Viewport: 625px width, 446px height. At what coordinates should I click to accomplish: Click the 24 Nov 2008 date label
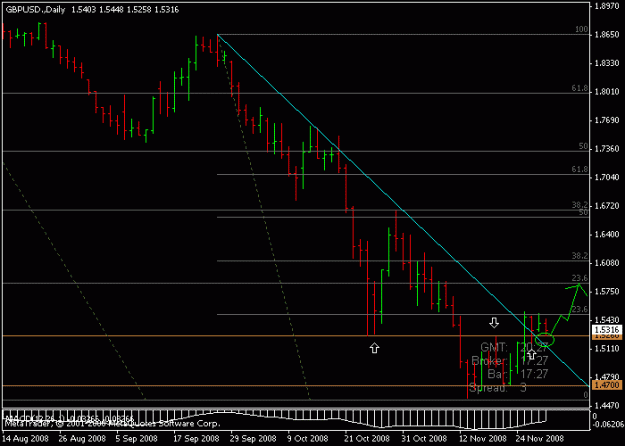tap(540, 438)
